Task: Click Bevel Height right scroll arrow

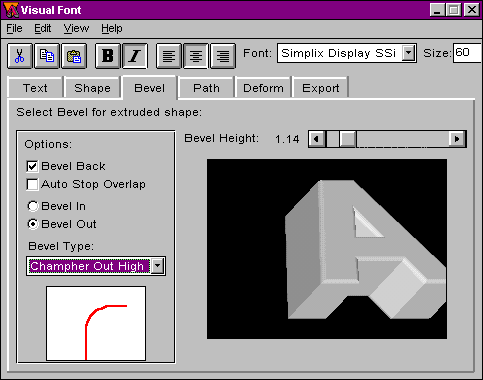Action: [457, 139]
